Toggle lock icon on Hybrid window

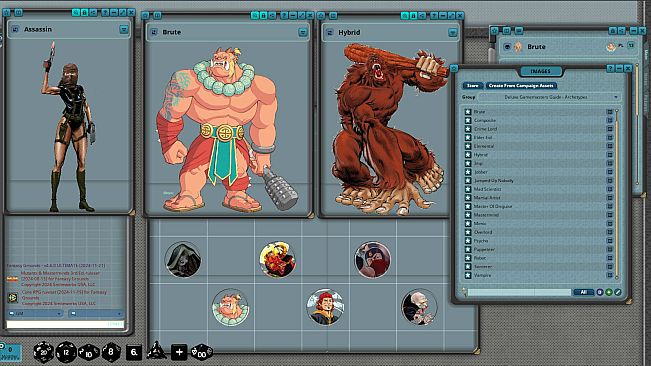pos(413,16)
